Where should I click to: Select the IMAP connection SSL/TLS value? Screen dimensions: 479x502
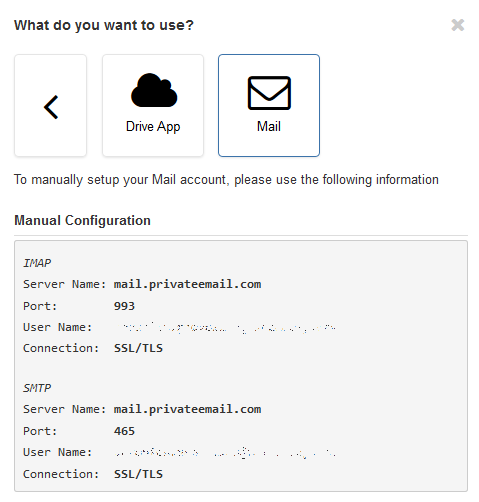[x=138, y=348]
